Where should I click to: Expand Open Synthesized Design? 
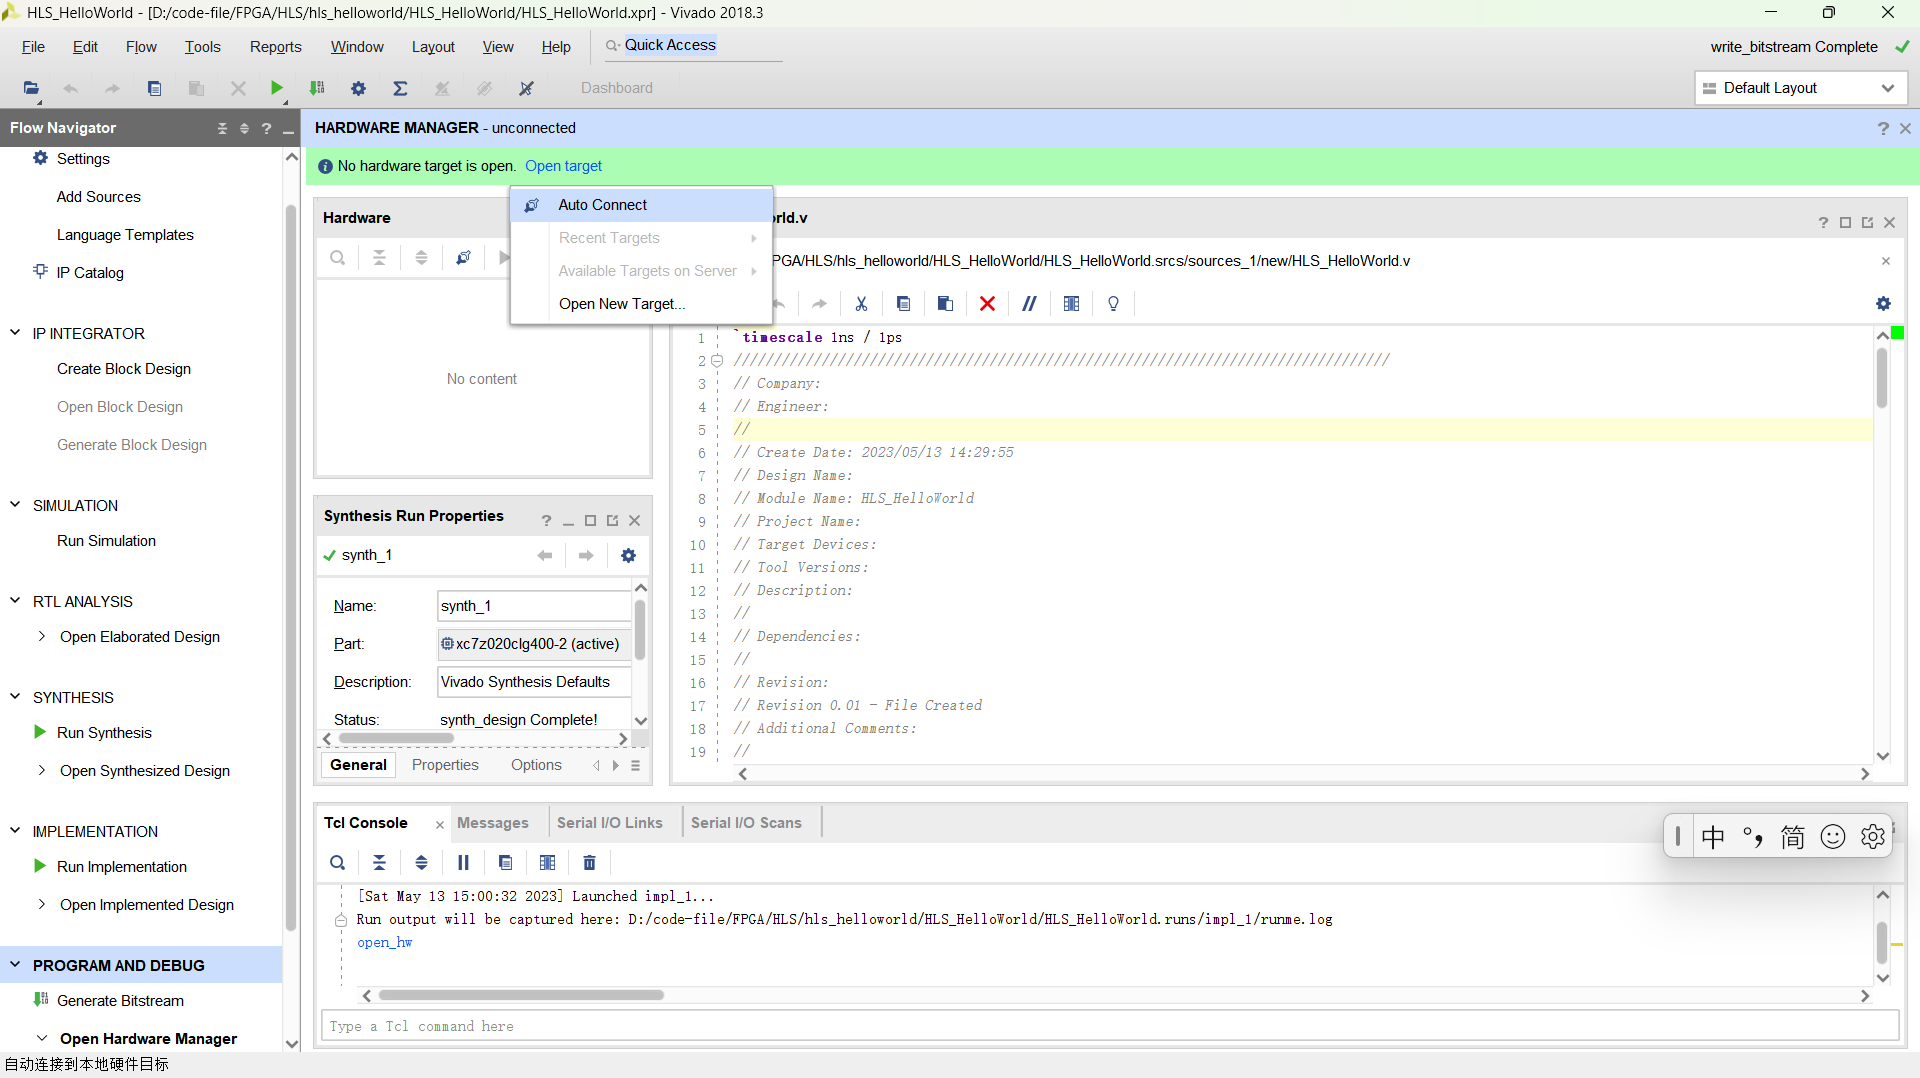pyautogui.click(x=41, y=771)
